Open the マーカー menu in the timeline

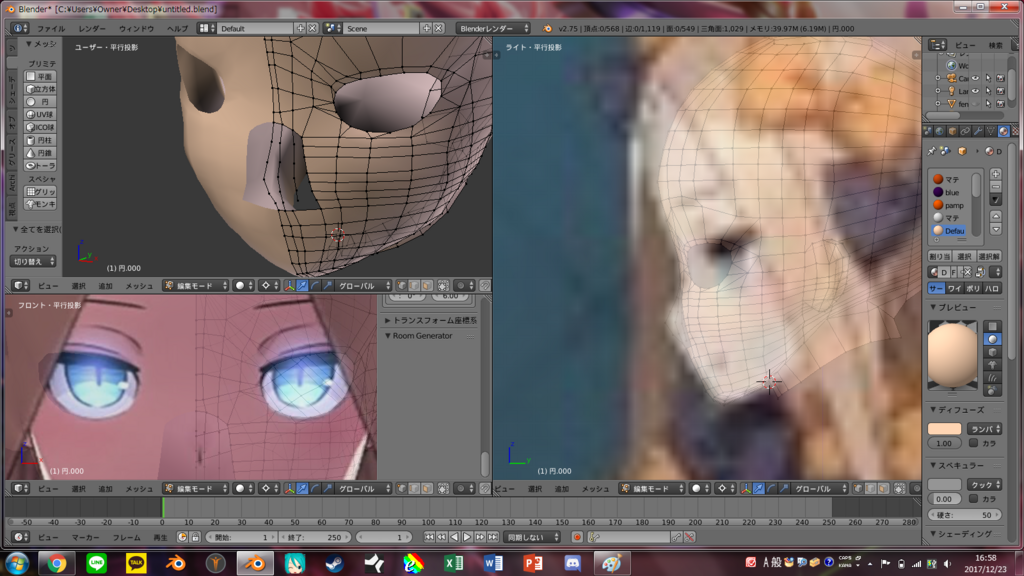pyautogui.click(x=86, y=537)
